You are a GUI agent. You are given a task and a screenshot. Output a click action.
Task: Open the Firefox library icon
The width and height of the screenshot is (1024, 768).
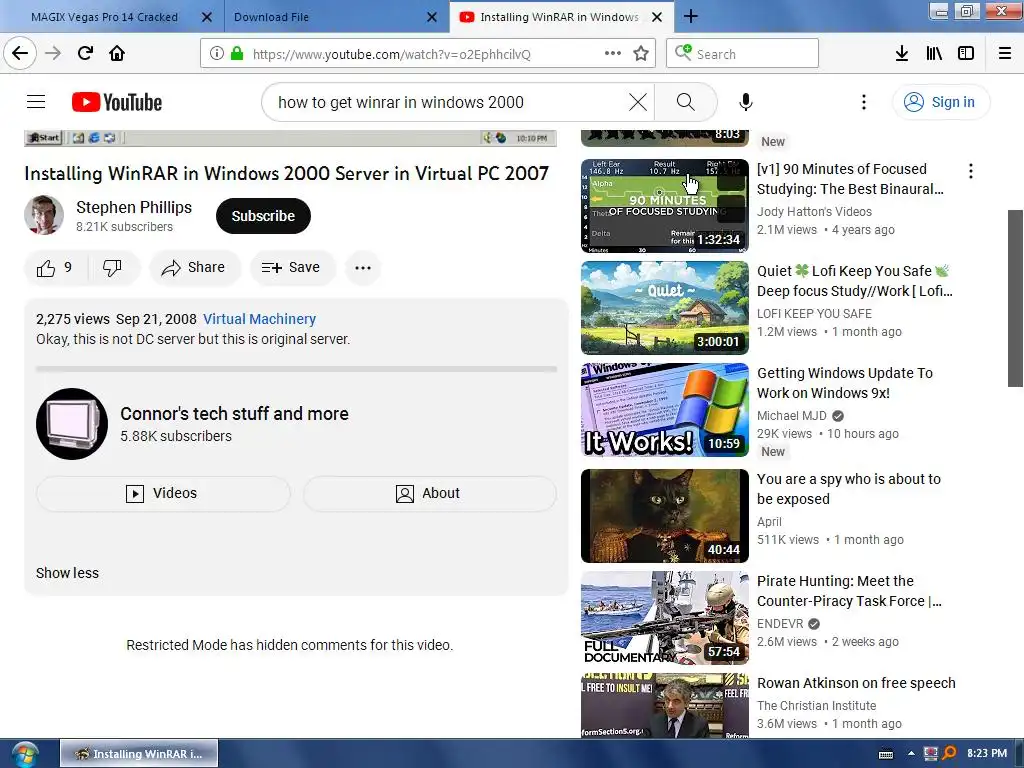tap(934, 53)
